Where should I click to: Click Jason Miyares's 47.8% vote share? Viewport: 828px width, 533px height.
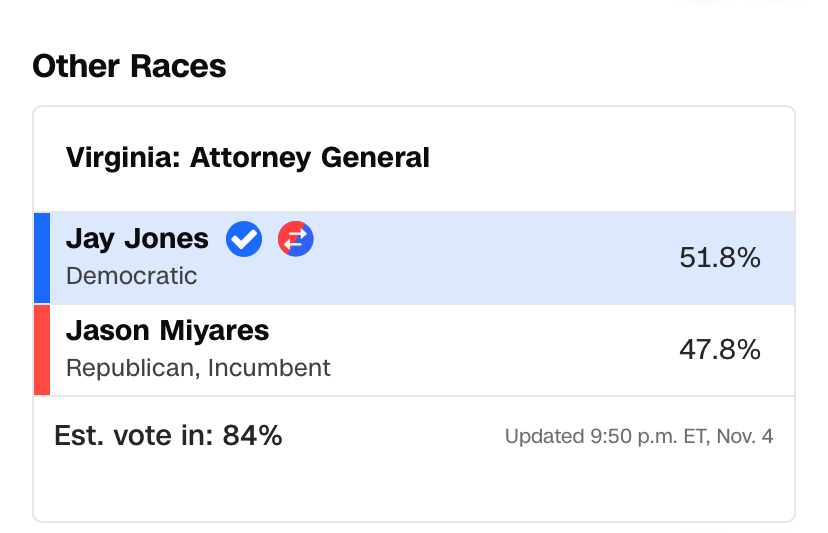tap(720, 350)
